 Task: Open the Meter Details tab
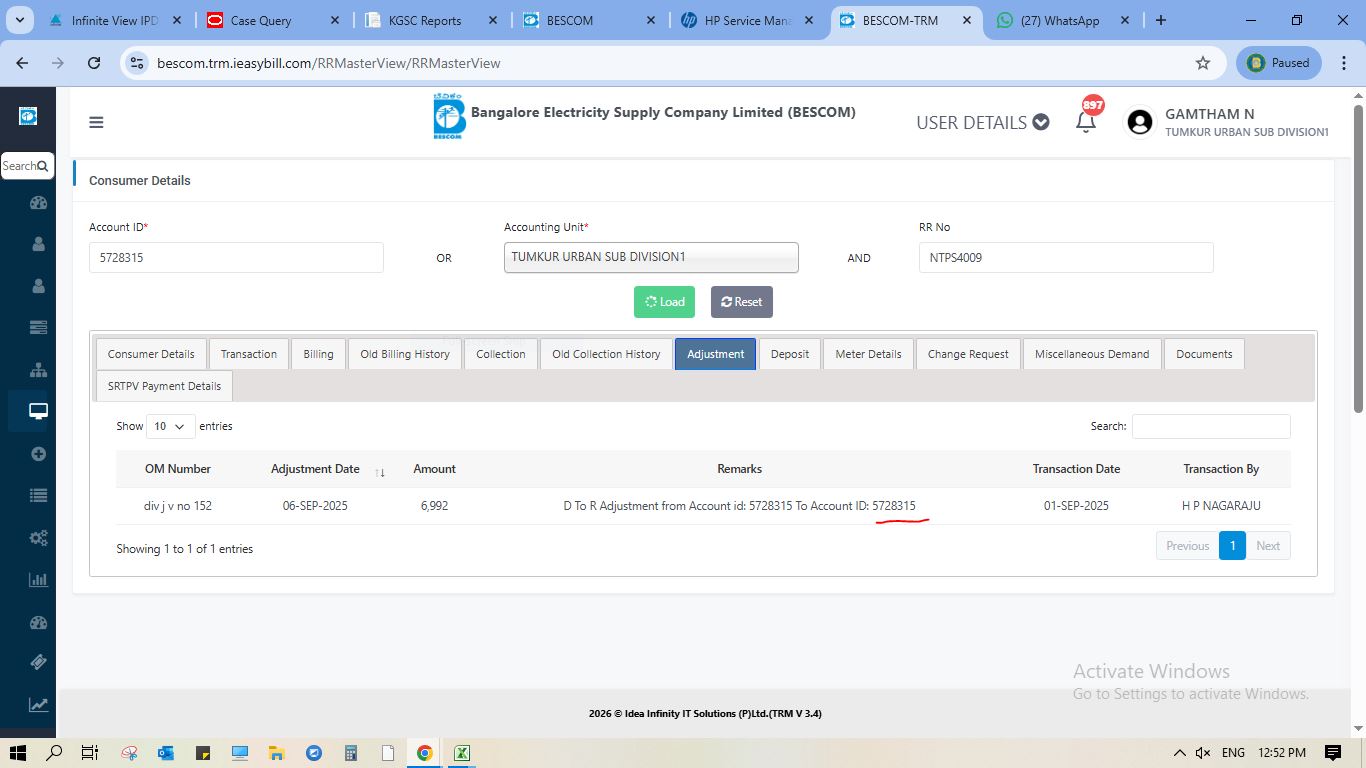pos(868,354)
